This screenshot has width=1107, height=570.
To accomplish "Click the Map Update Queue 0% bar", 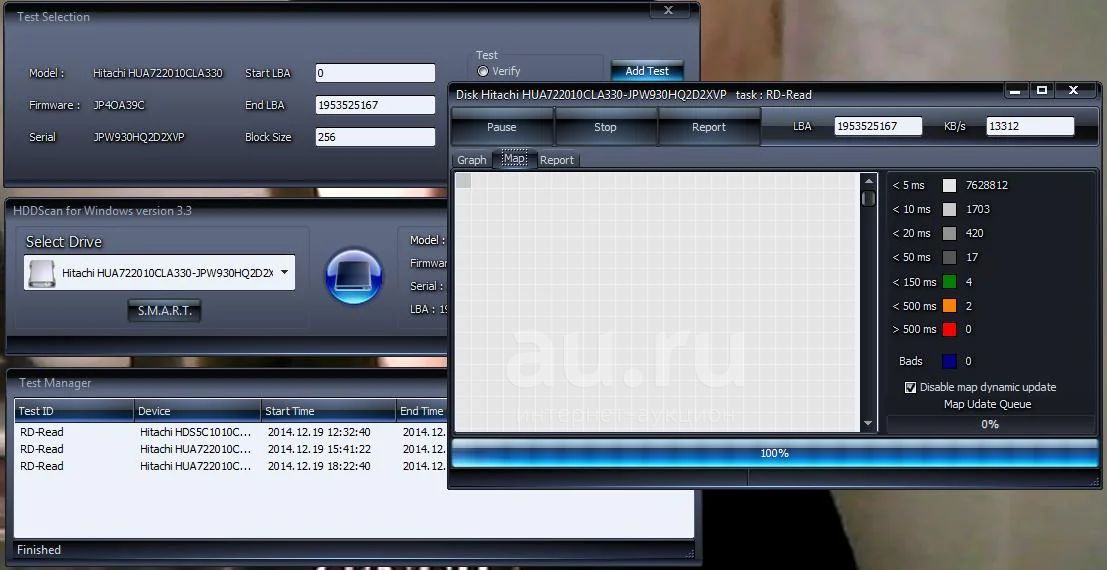I will click(990, 424).
